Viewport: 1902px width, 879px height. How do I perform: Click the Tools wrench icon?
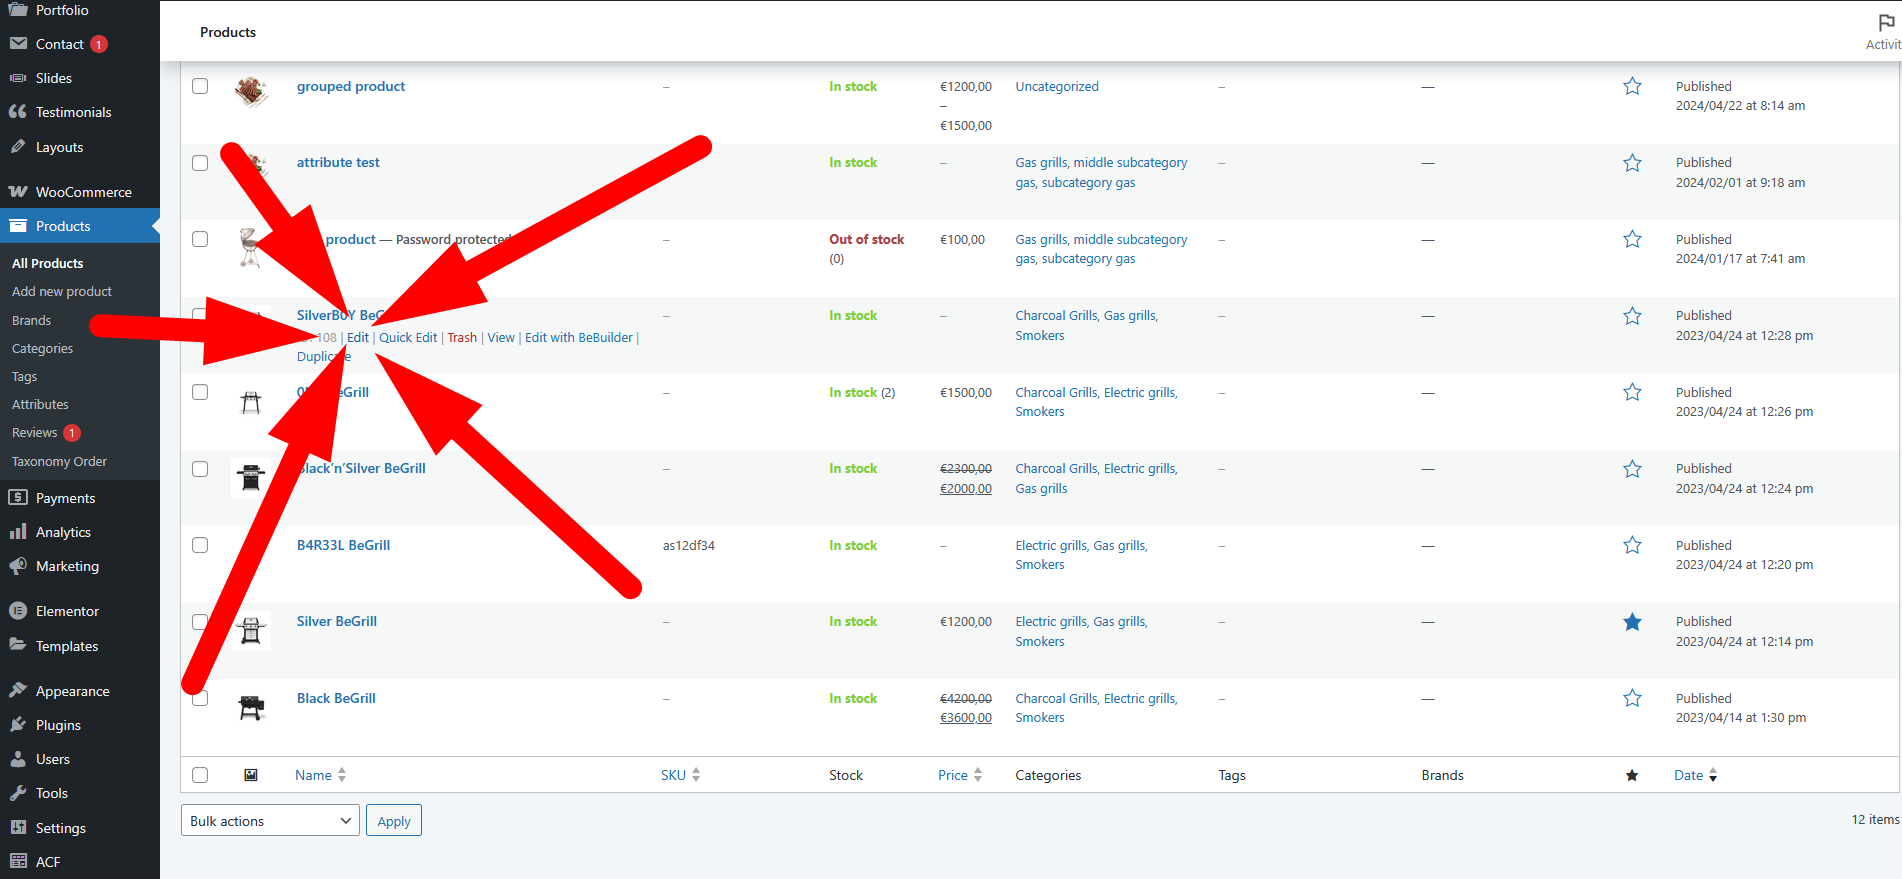coord(18,793)
